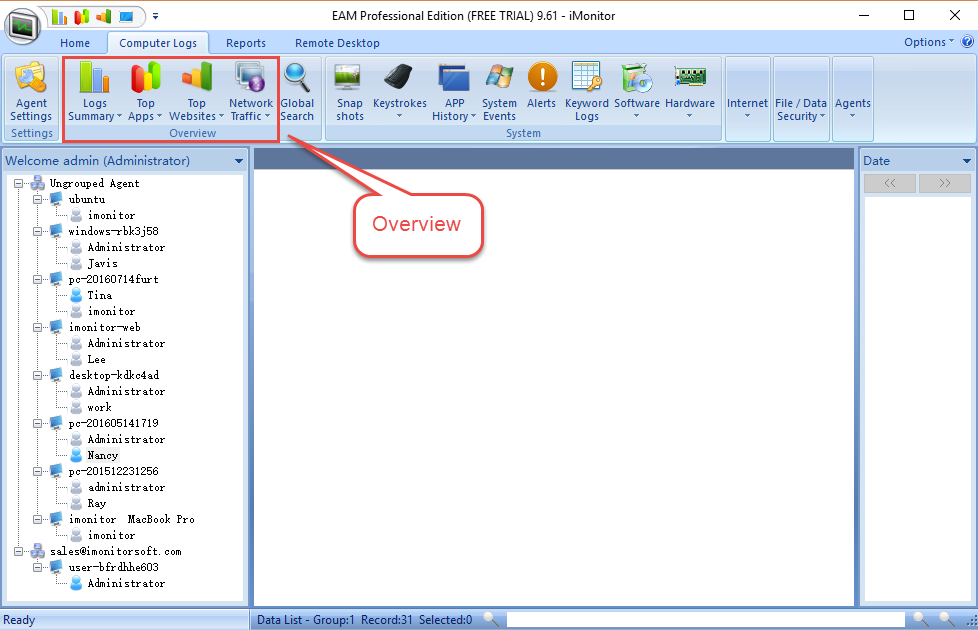
Task: Open Keystrokes logs
Action: (399, 92)
